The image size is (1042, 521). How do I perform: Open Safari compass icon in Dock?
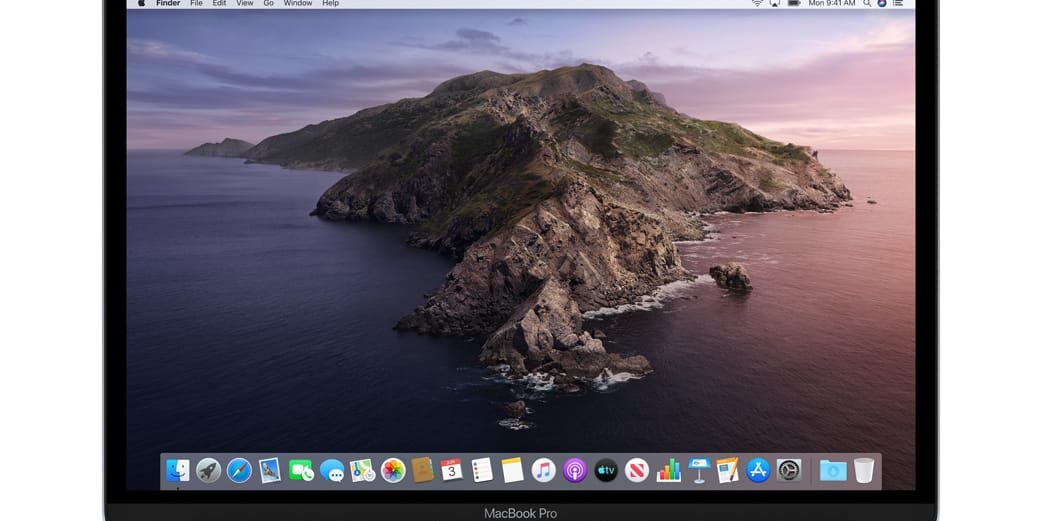[239, 470]
